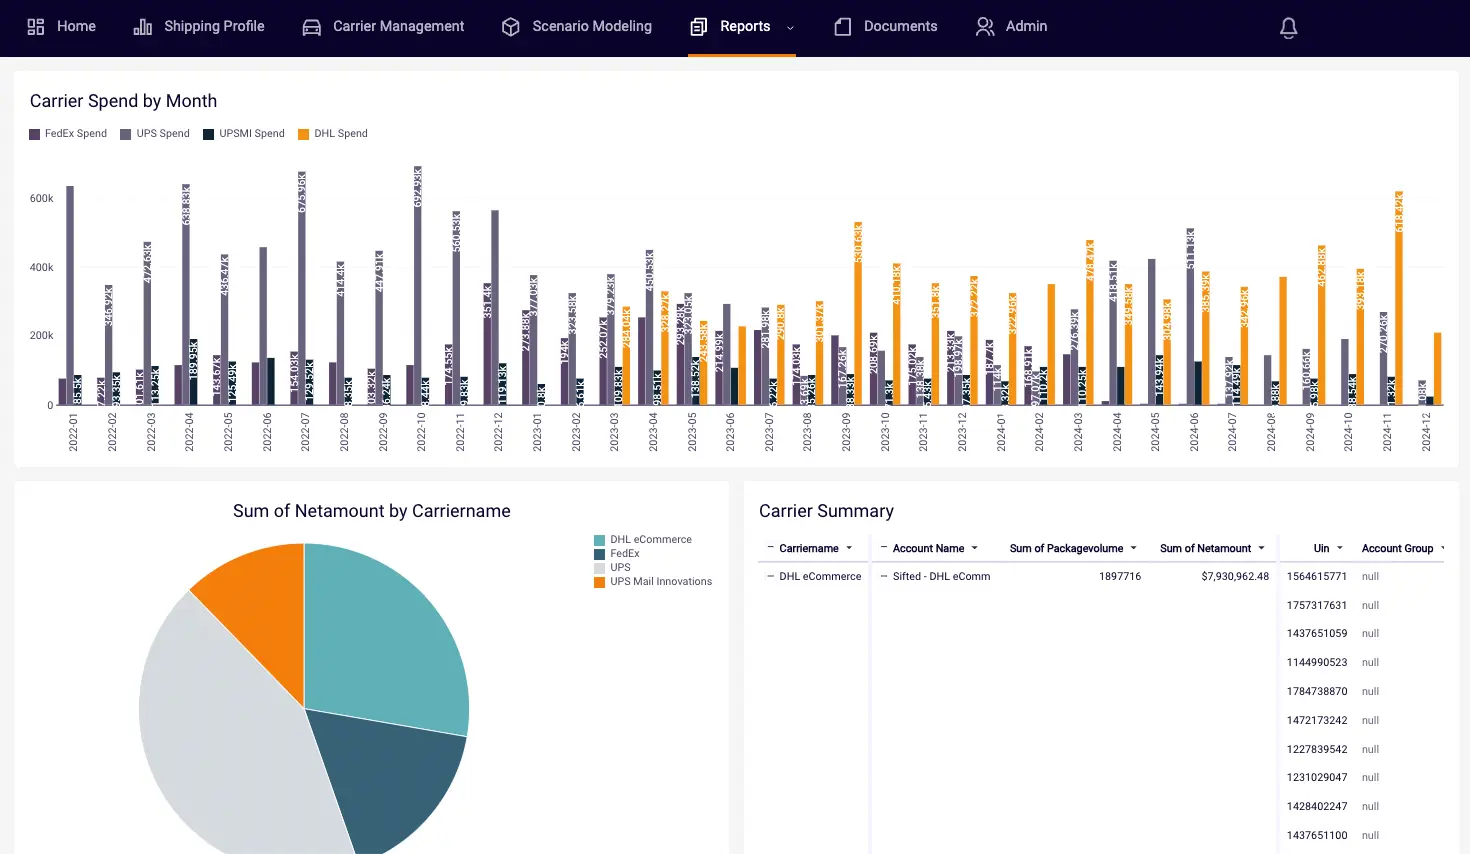
Task: Click the Reports document icon
Action: [x=699, y=27]
